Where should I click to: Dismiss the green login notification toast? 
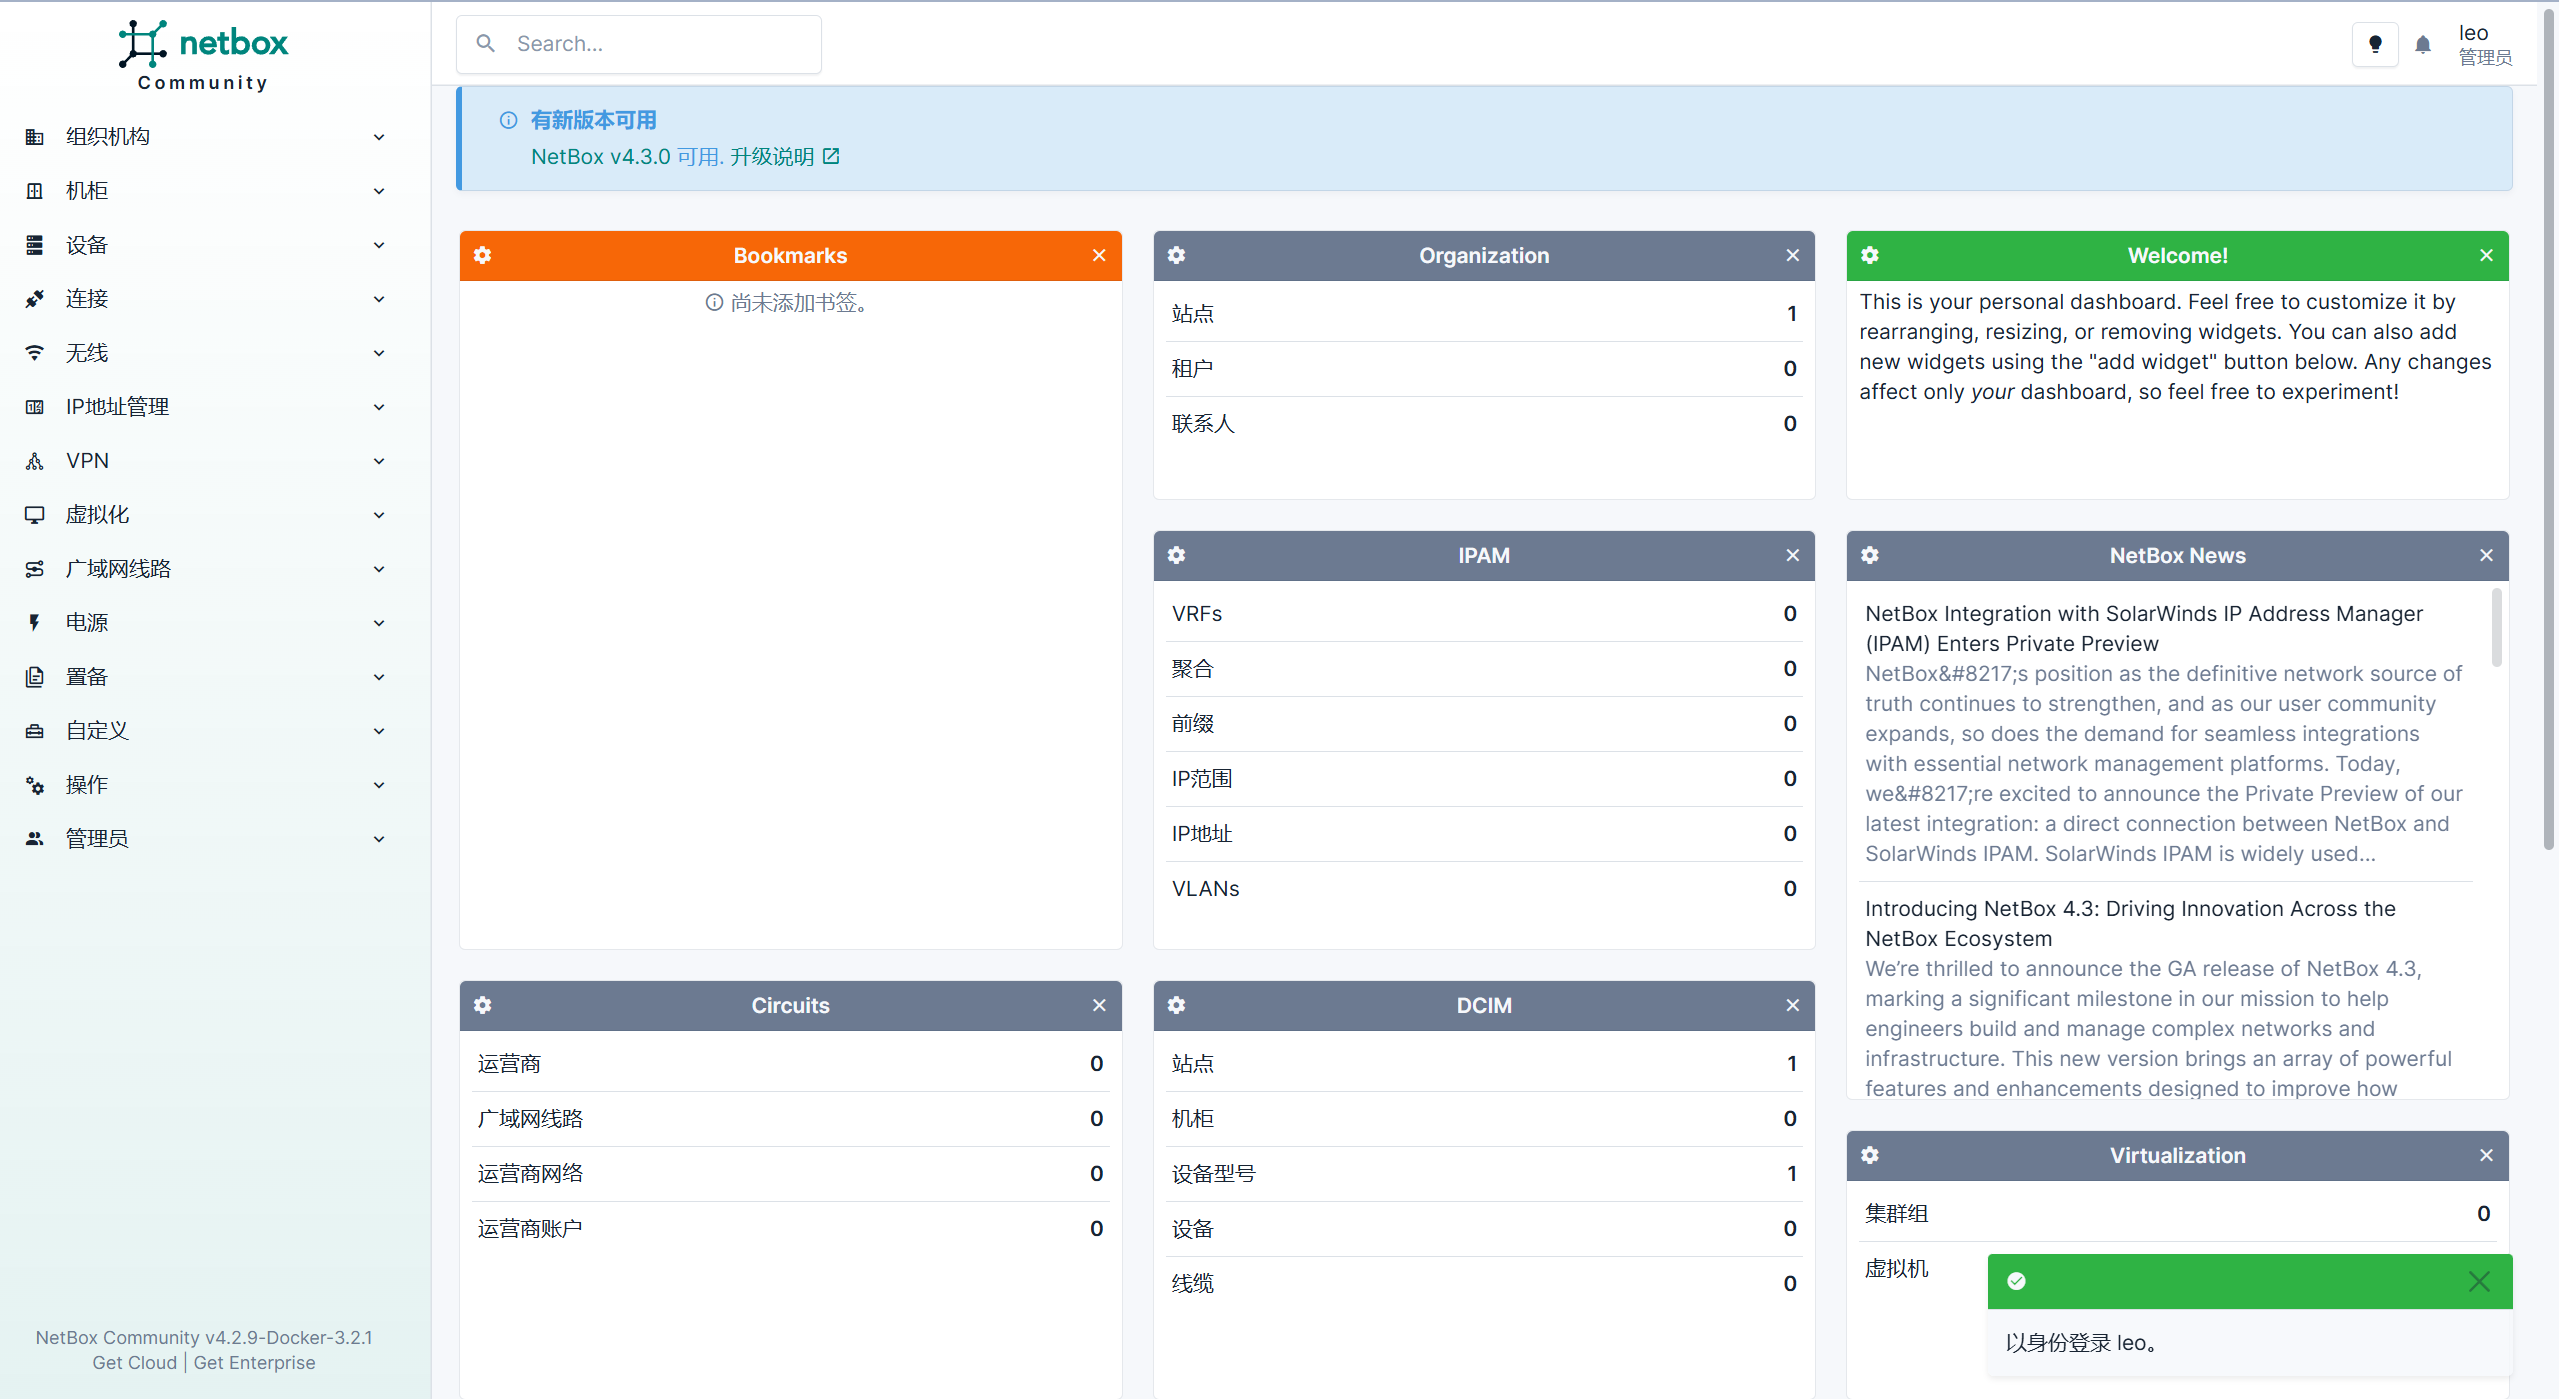pos(2479,1282)
